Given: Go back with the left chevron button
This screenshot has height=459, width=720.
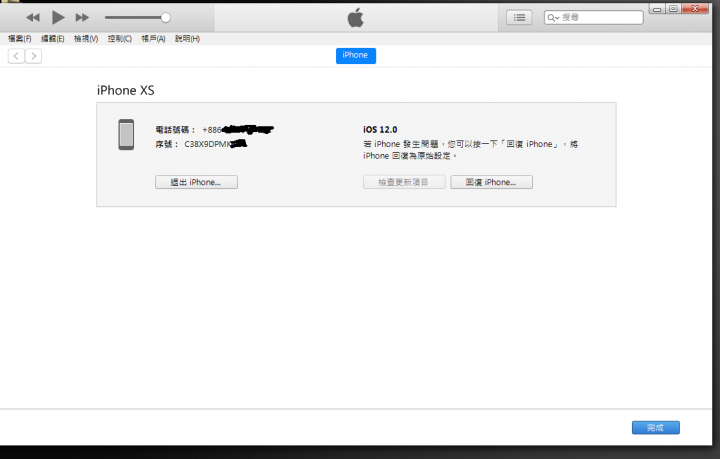Looking at the screenshot, I should click(x=16, y=56).
